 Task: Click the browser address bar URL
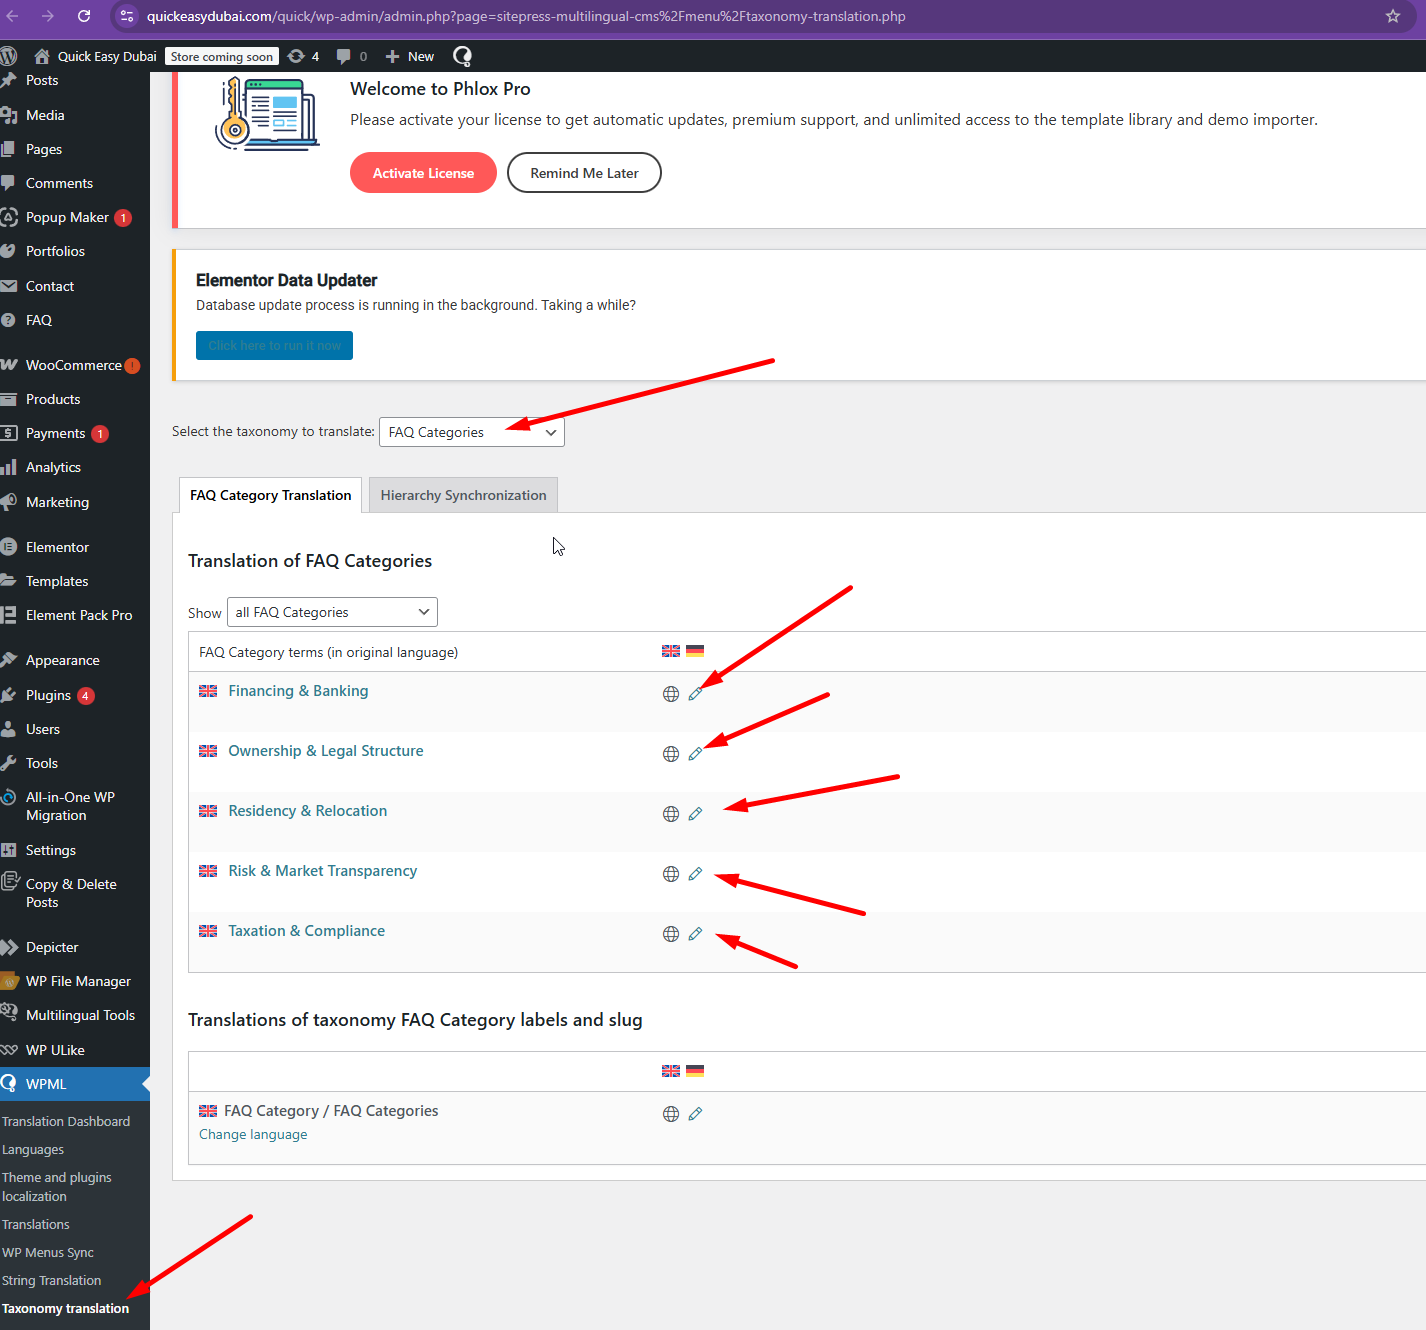coord(526,16)
